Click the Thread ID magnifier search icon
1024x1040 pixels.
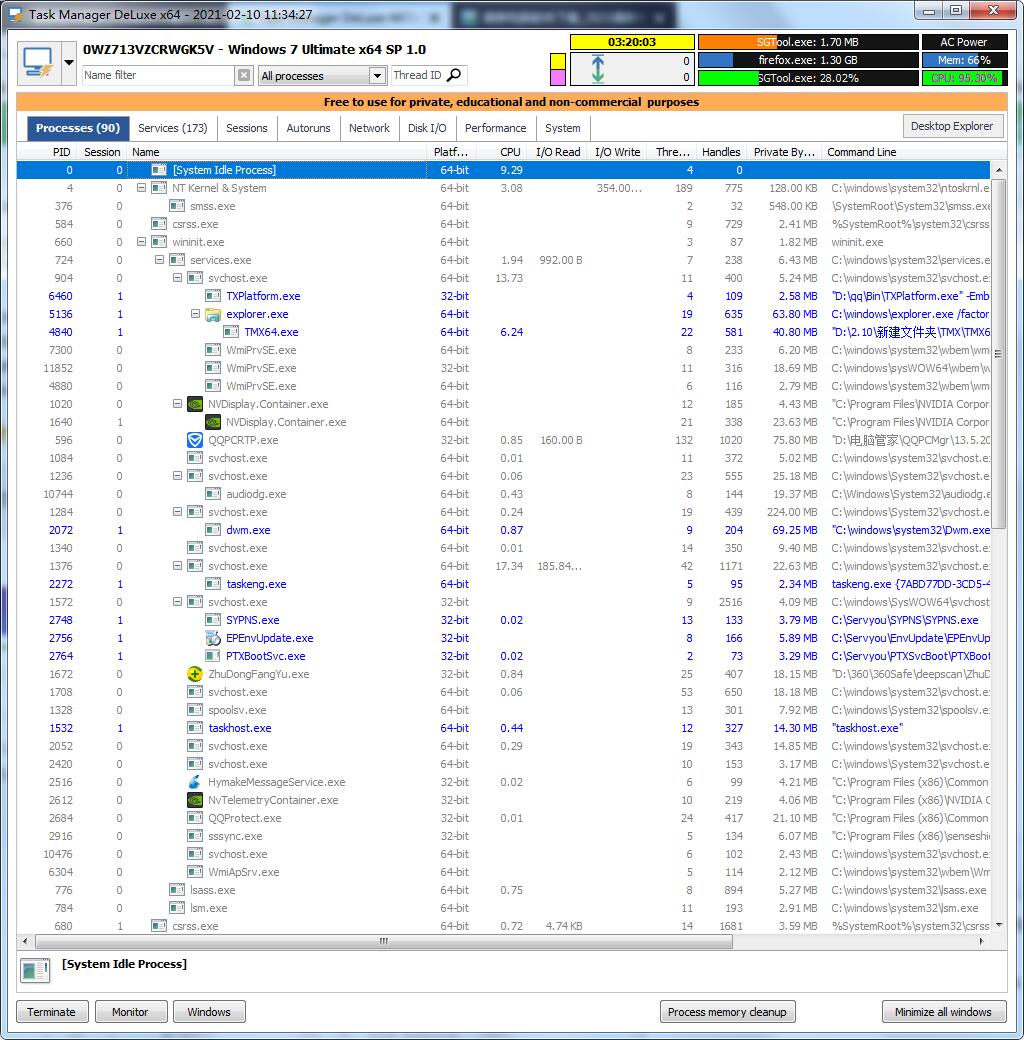(454, 75)
